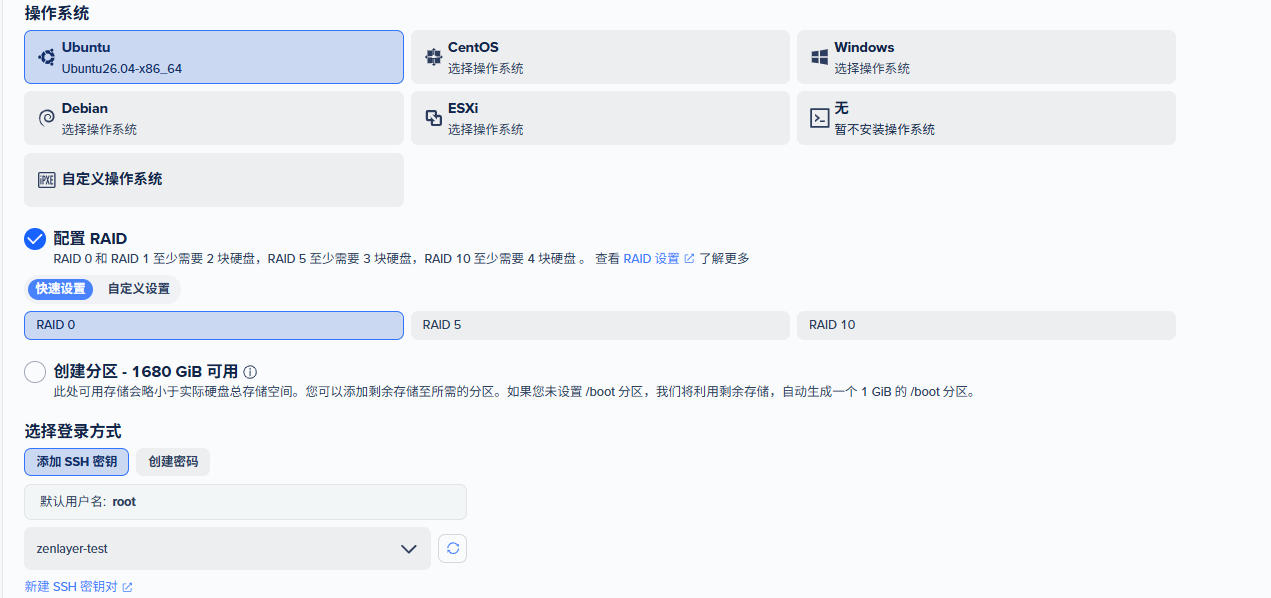Click the 操作系统 section heading
The width and height of the screenshot is (1271, 598).
(57, 13)
